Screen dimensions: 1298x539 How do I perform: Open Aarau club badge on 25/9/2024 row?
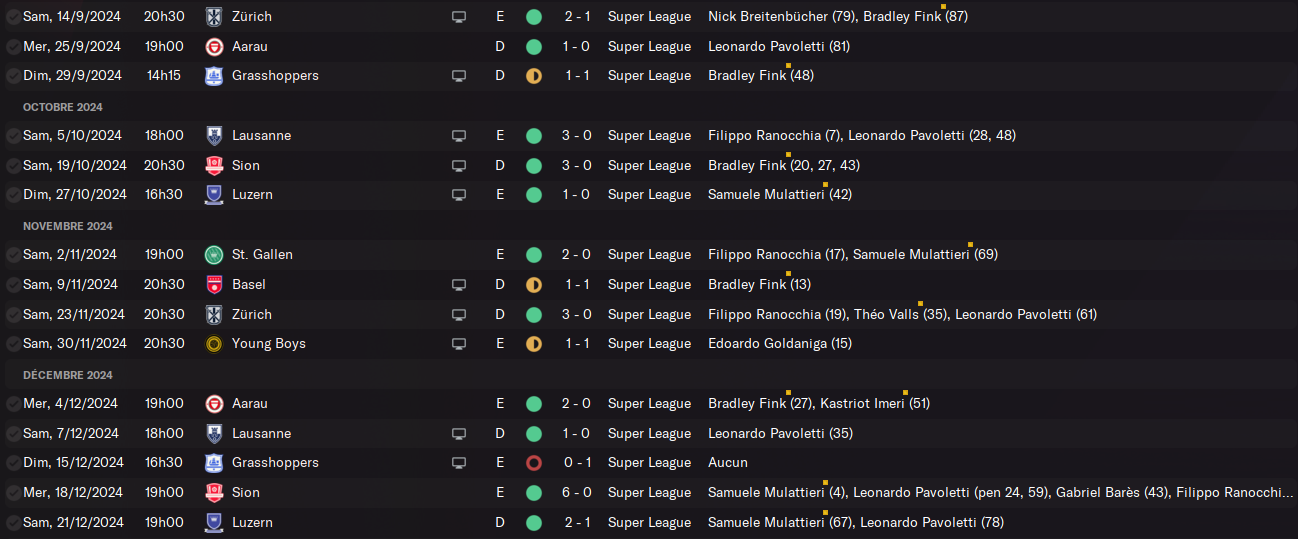[x=214, y=47]
